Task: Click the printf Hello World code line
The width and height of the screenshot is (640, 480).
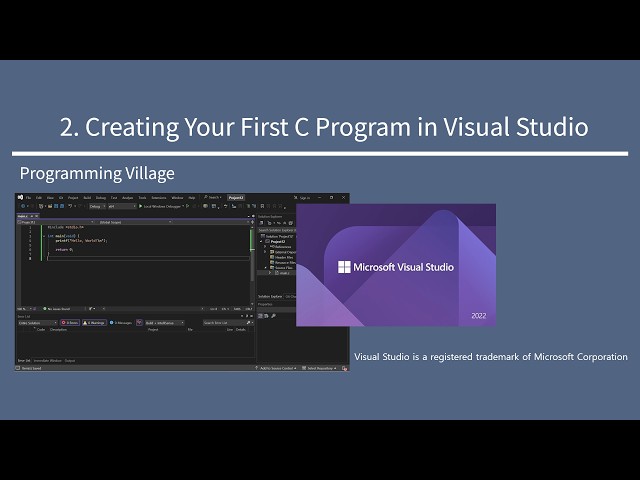Action: click(81, 241)
